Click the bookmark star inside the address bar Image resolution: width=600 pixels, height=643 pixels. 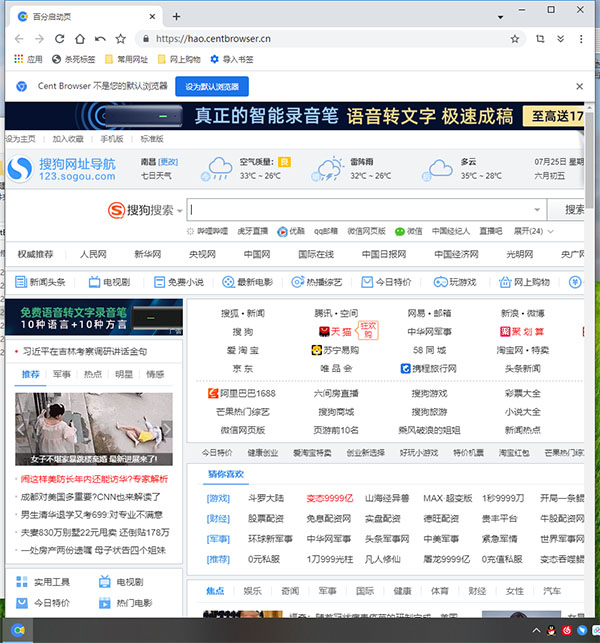coord(515,39)
